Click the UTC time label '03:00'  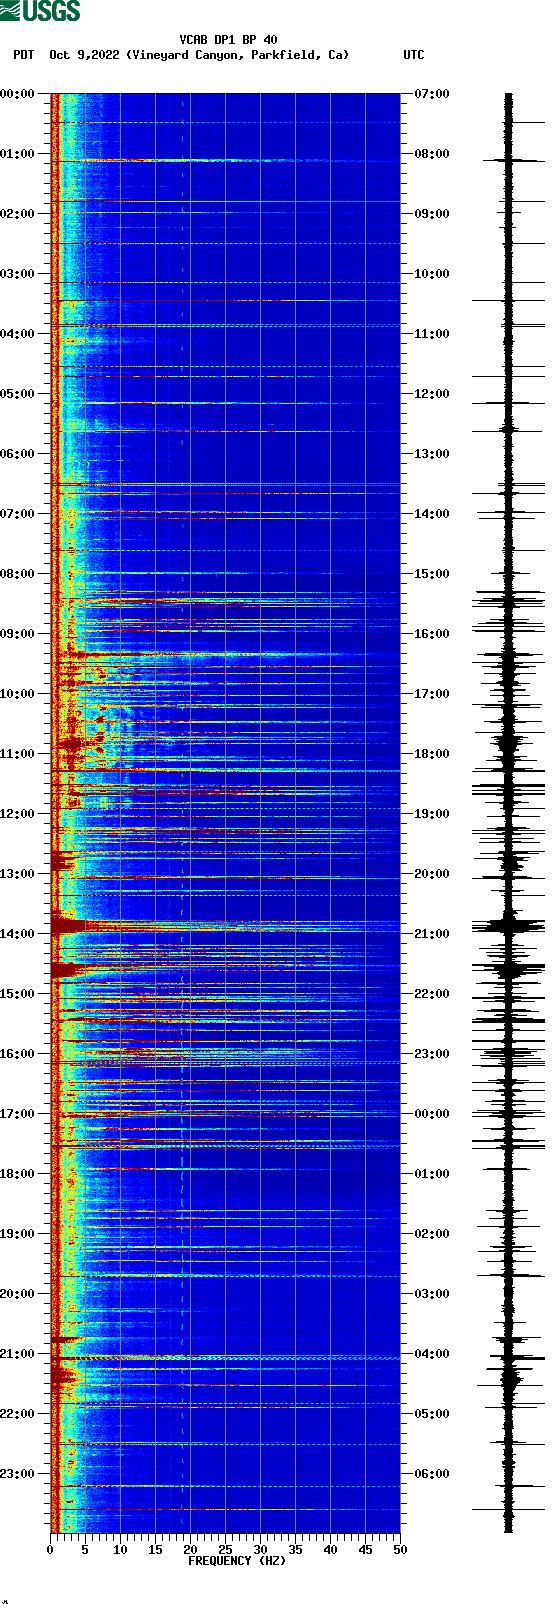(432, 1294)
